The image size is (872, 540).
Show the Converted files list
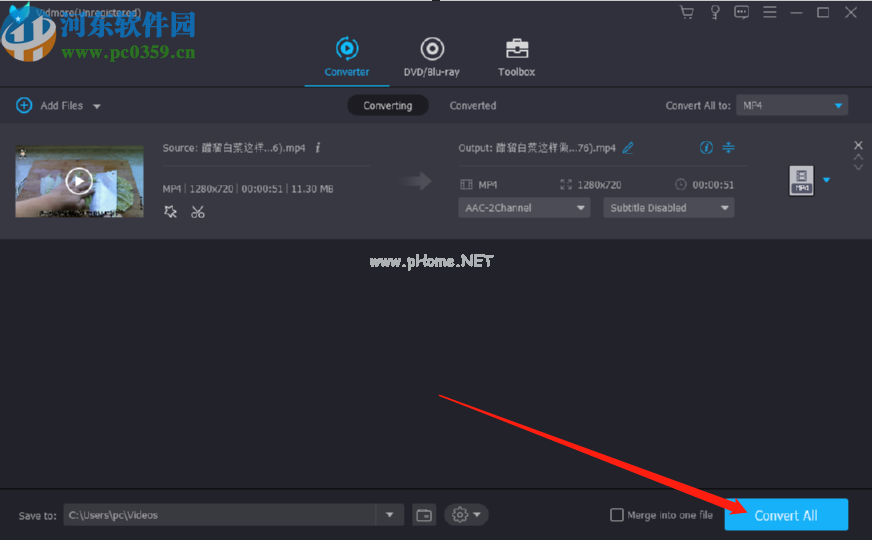tap(472, 105)
